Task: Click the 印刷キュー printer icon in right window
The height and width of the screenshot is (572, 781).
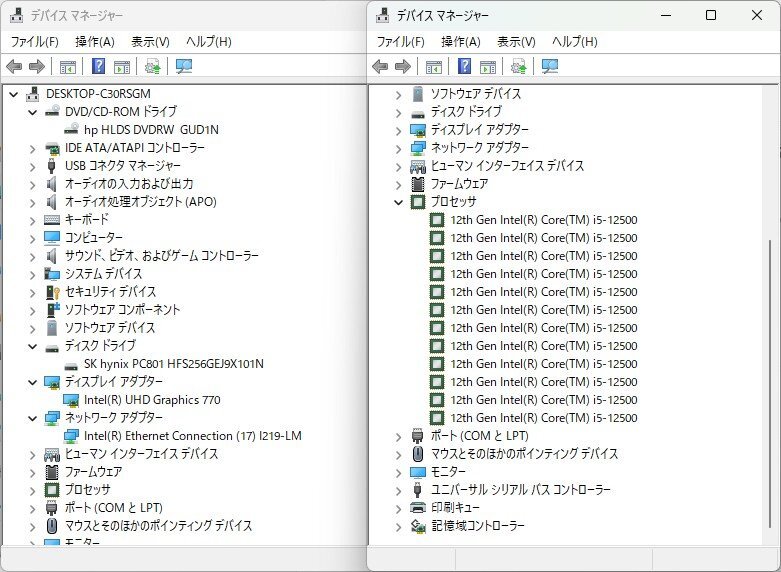Action: click(417, 508)
